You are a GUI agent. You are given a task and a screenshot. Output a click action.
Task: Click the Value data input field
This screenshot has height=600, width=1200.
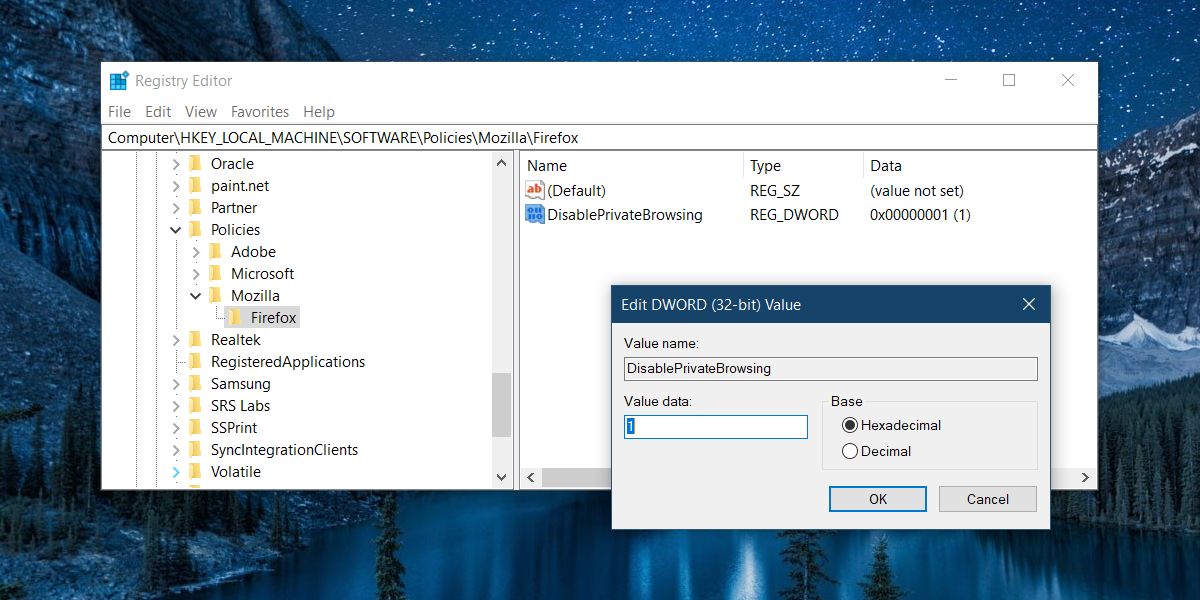(716, 427)
